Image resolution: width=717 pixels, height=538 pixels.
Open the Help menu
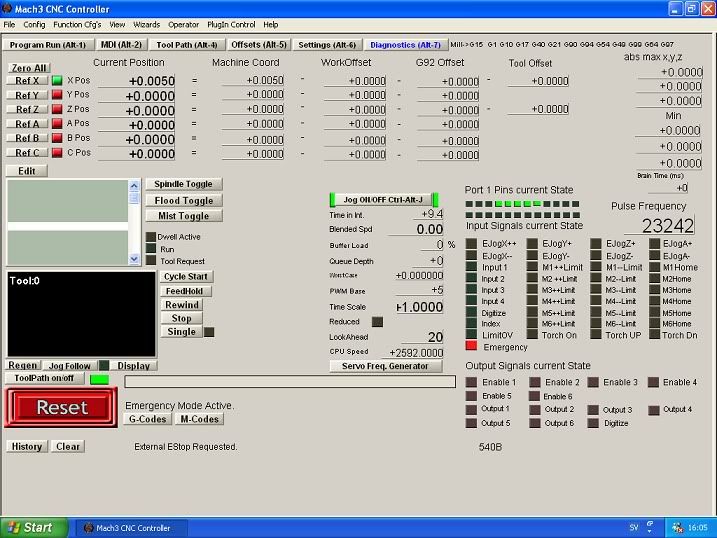click(271, 25)
